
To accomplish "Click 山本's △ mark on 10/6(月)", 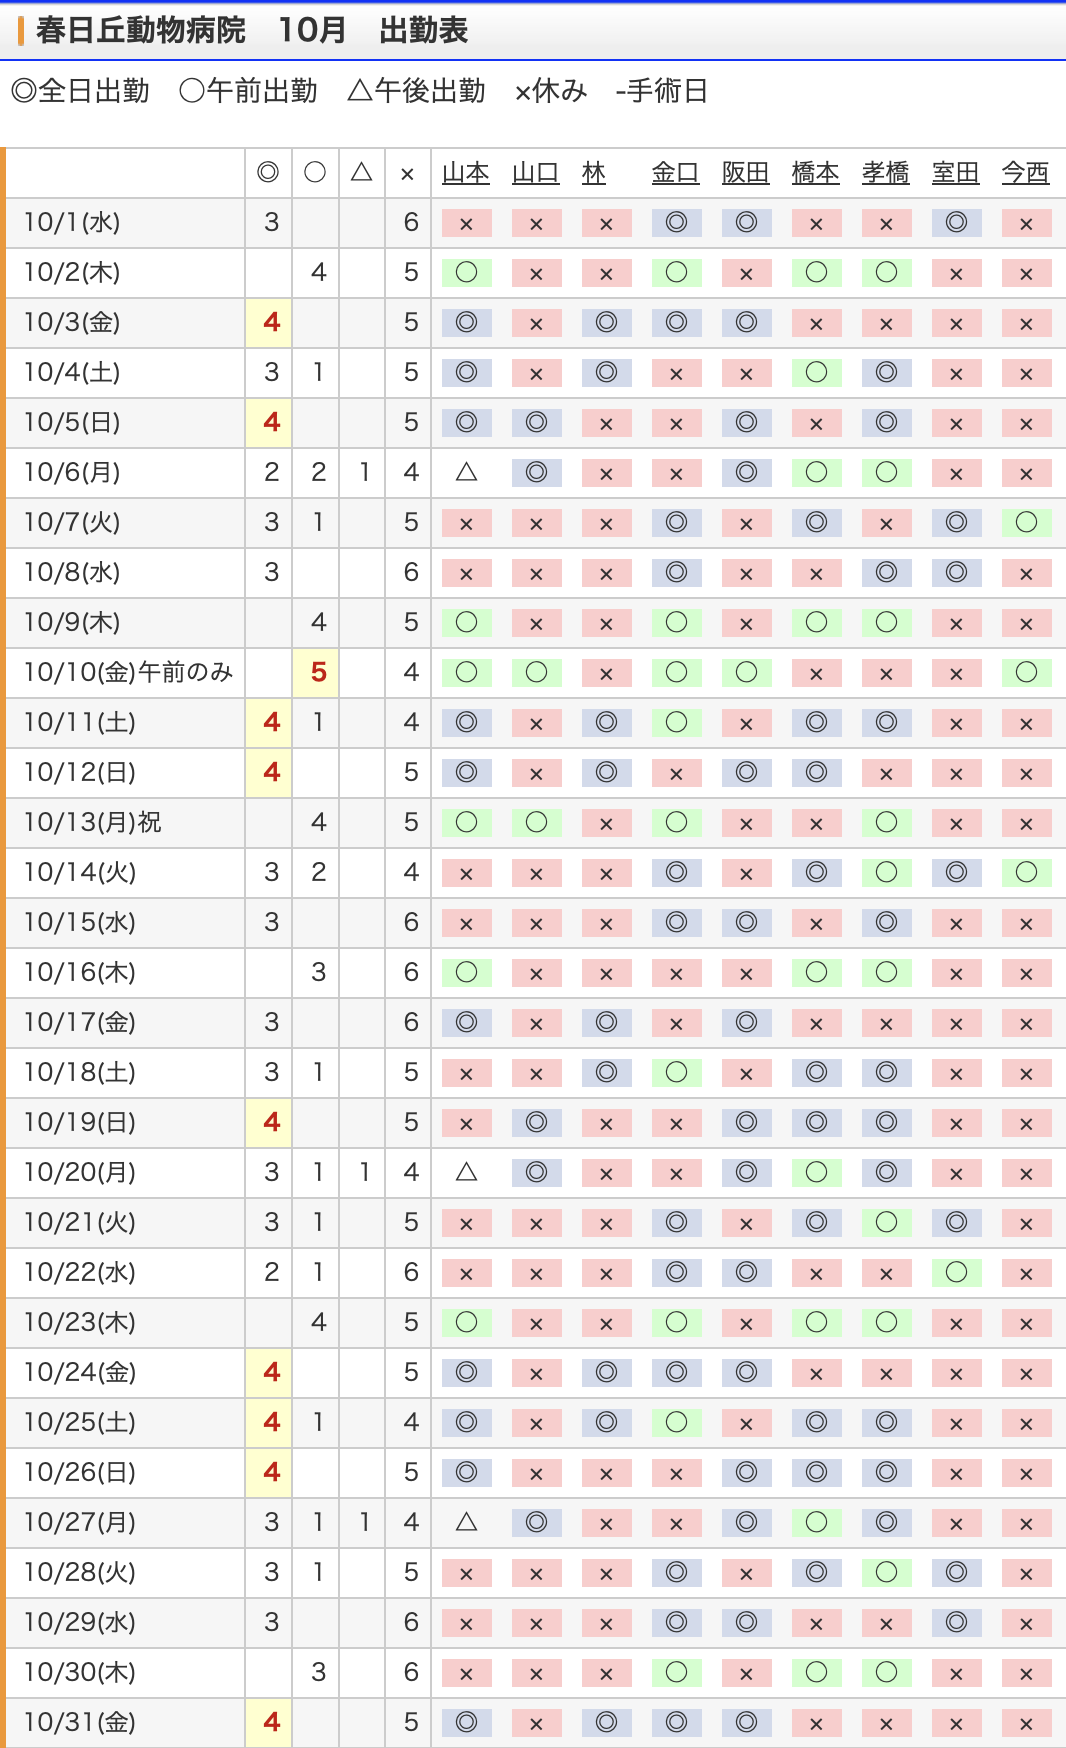I will (466, 472).
